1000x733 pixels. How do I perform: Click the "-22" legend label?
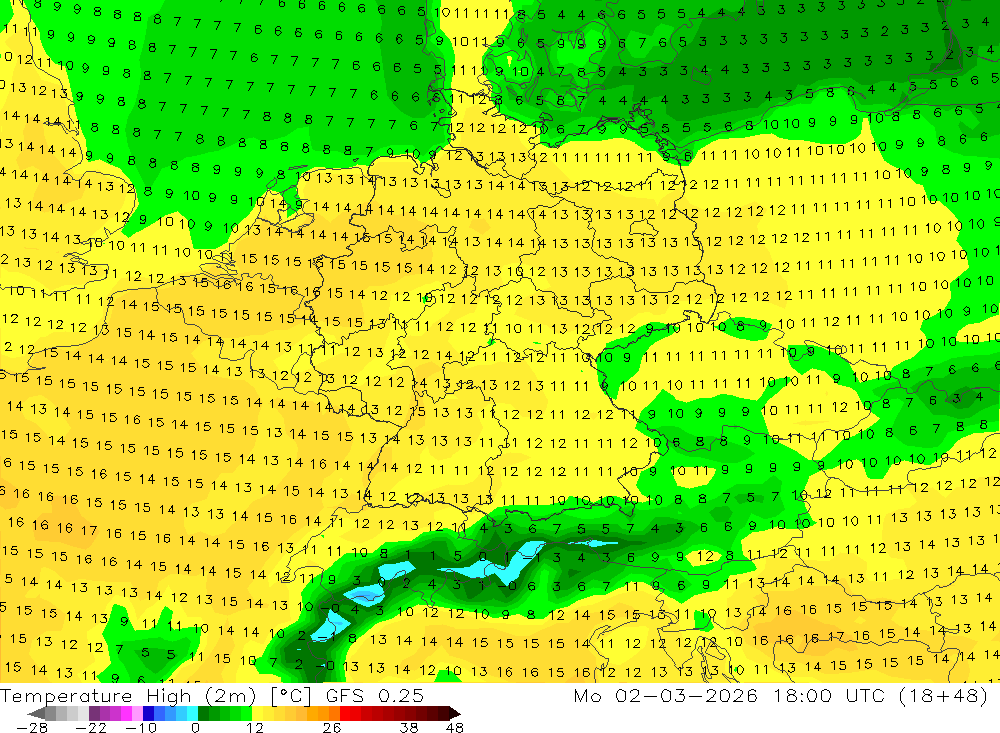pyautogui.click(x=91, y=728)
